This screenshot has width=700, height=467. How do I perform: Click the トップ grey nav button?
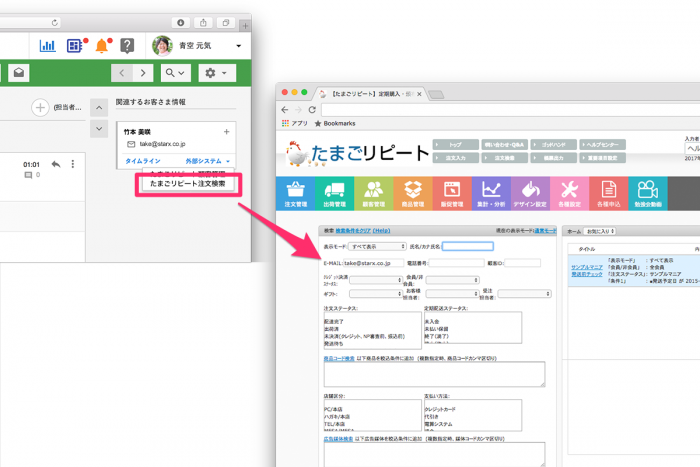click(x=455, y=145)
